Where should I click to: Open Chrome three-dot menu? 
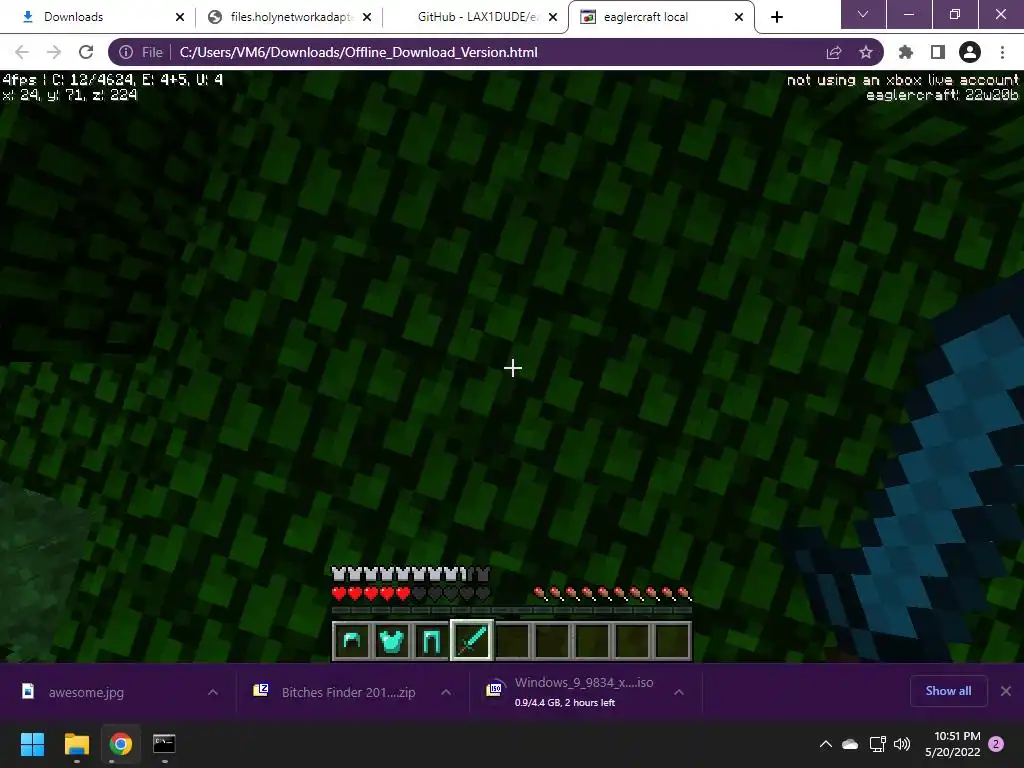pos(1002,52)
